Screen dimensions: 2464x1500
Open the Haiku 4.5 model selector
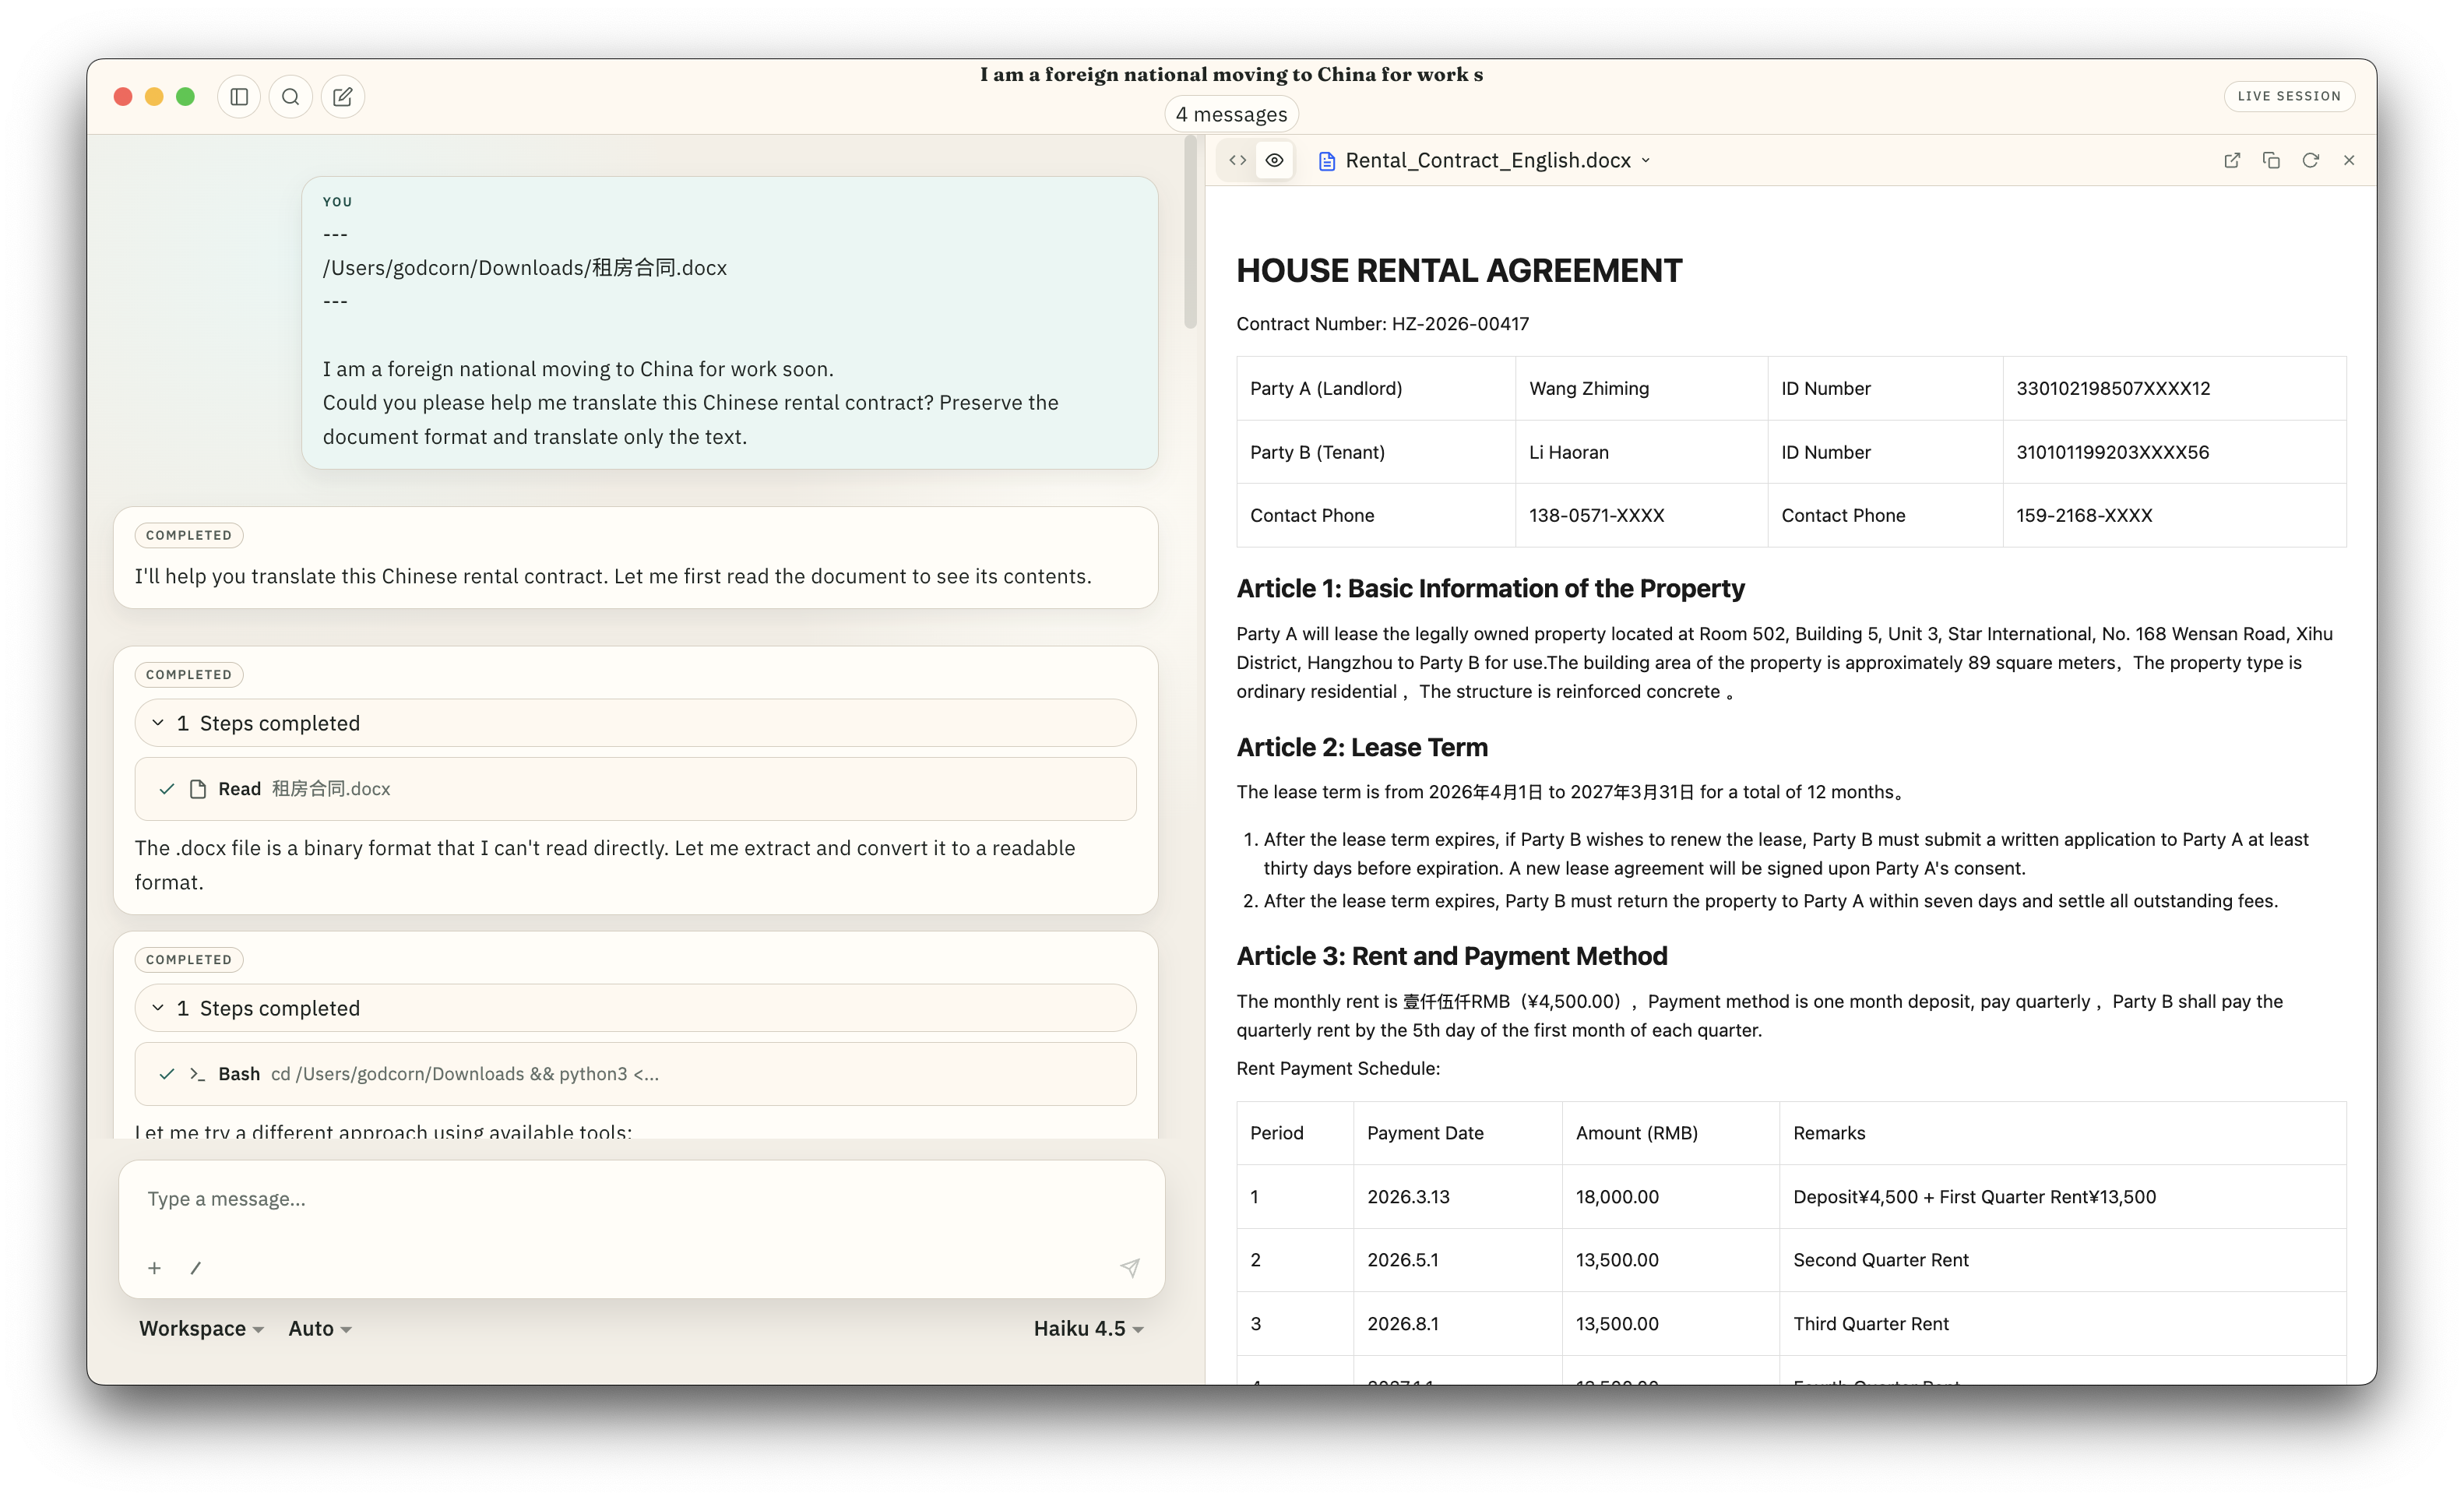pos(1088,1328)
